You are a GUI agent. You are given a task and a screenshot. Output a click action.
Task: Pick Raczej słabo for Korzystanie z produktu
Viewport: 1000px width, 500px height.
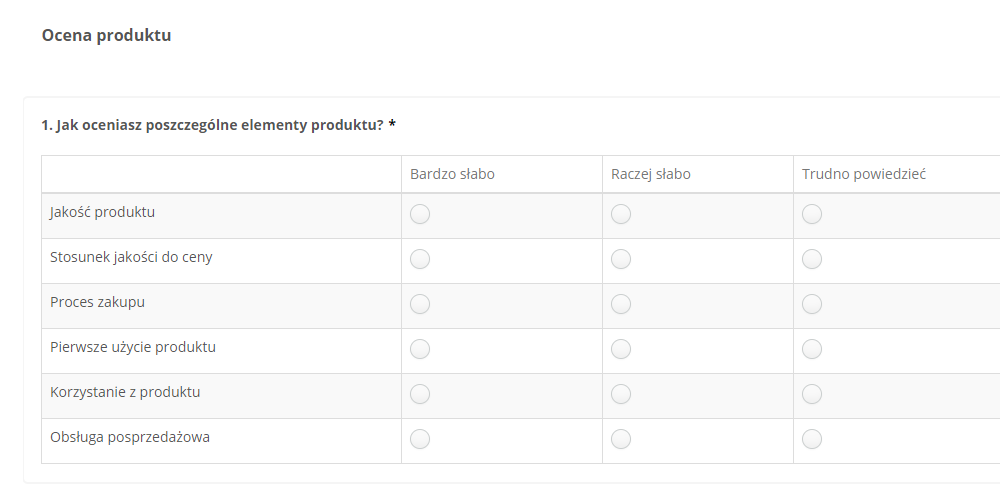pyautogui.click(x=621, y=394)
